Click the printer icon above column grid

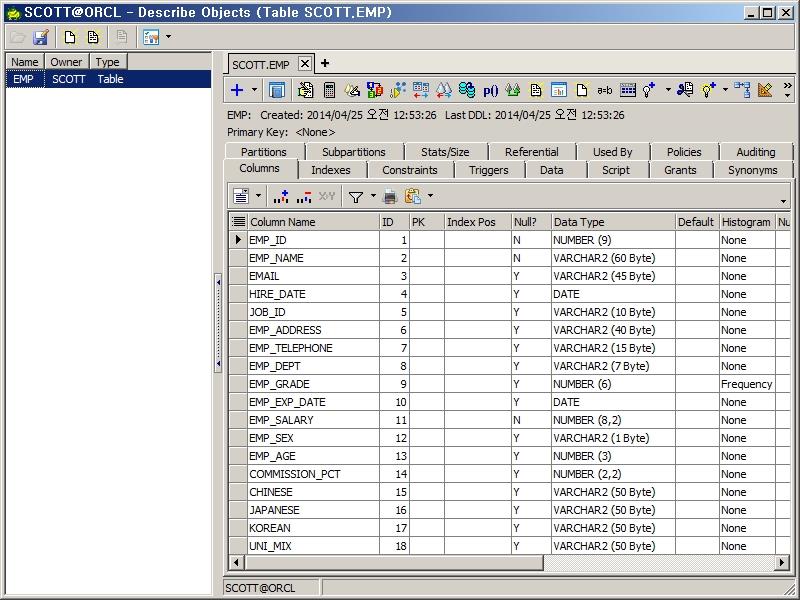390,197
